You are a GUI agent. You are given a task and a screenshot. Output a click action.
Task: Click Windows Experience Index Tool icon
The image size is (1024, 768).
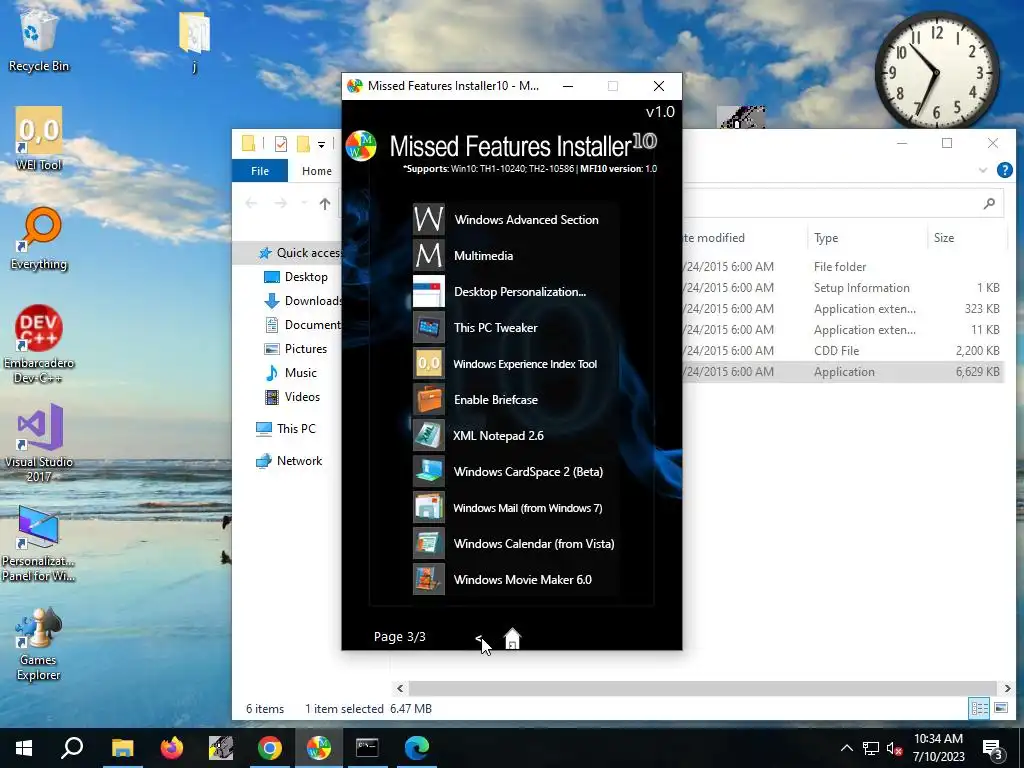point(428,363)
